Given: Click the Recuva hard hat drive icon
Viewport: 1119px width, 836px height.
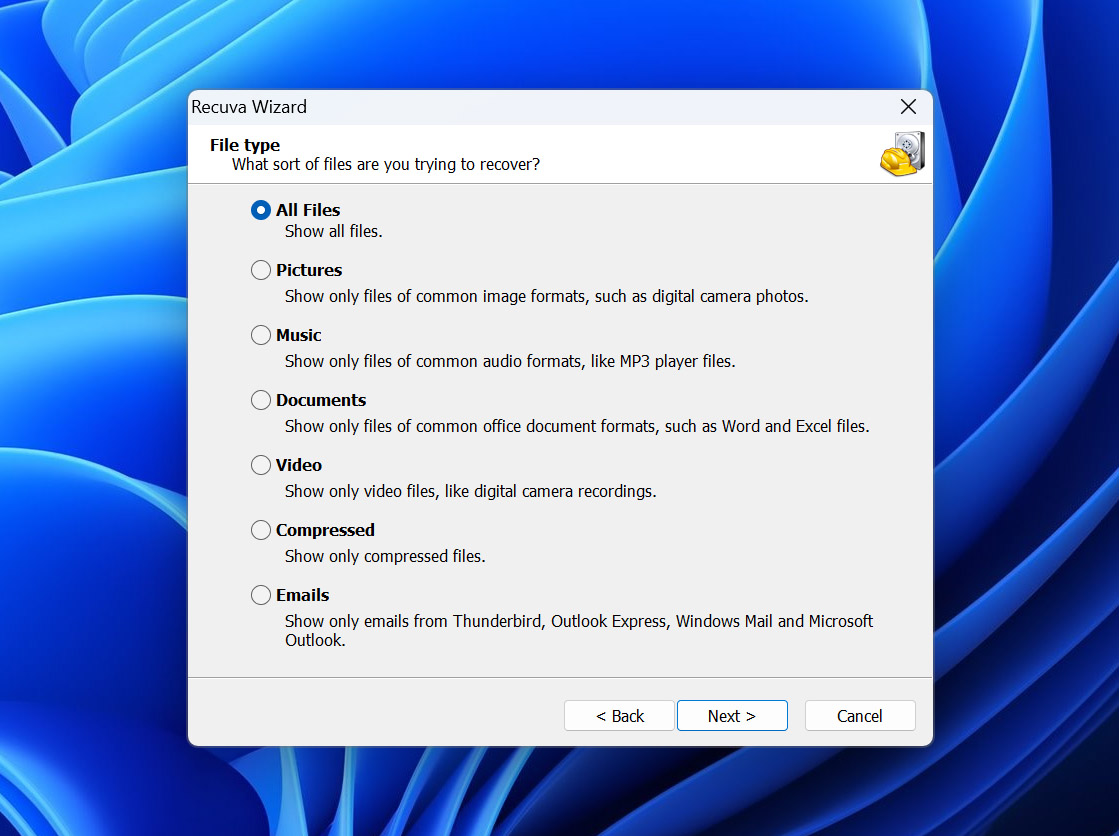Looking at the screenshot, I should (x=903, y=153).
